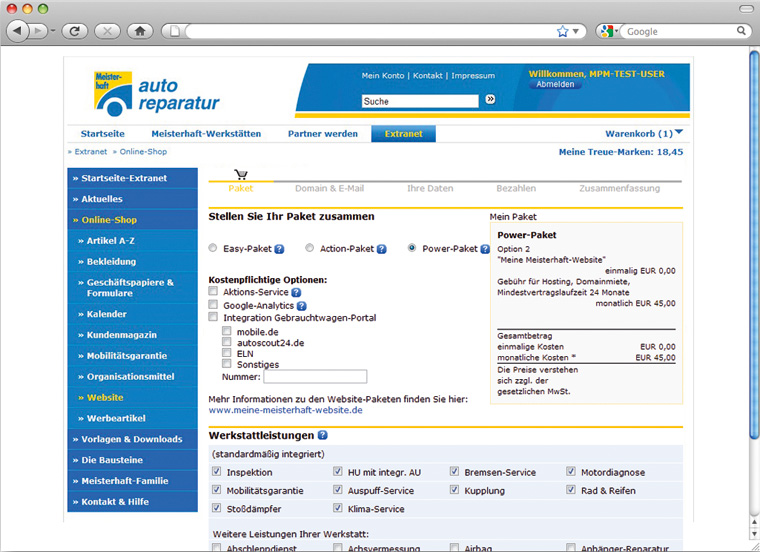Image resolution: width=760 pixels, height=552 pixels.
Task: Enable the Aktions-Service checkbox
Action: click(213, 291)
